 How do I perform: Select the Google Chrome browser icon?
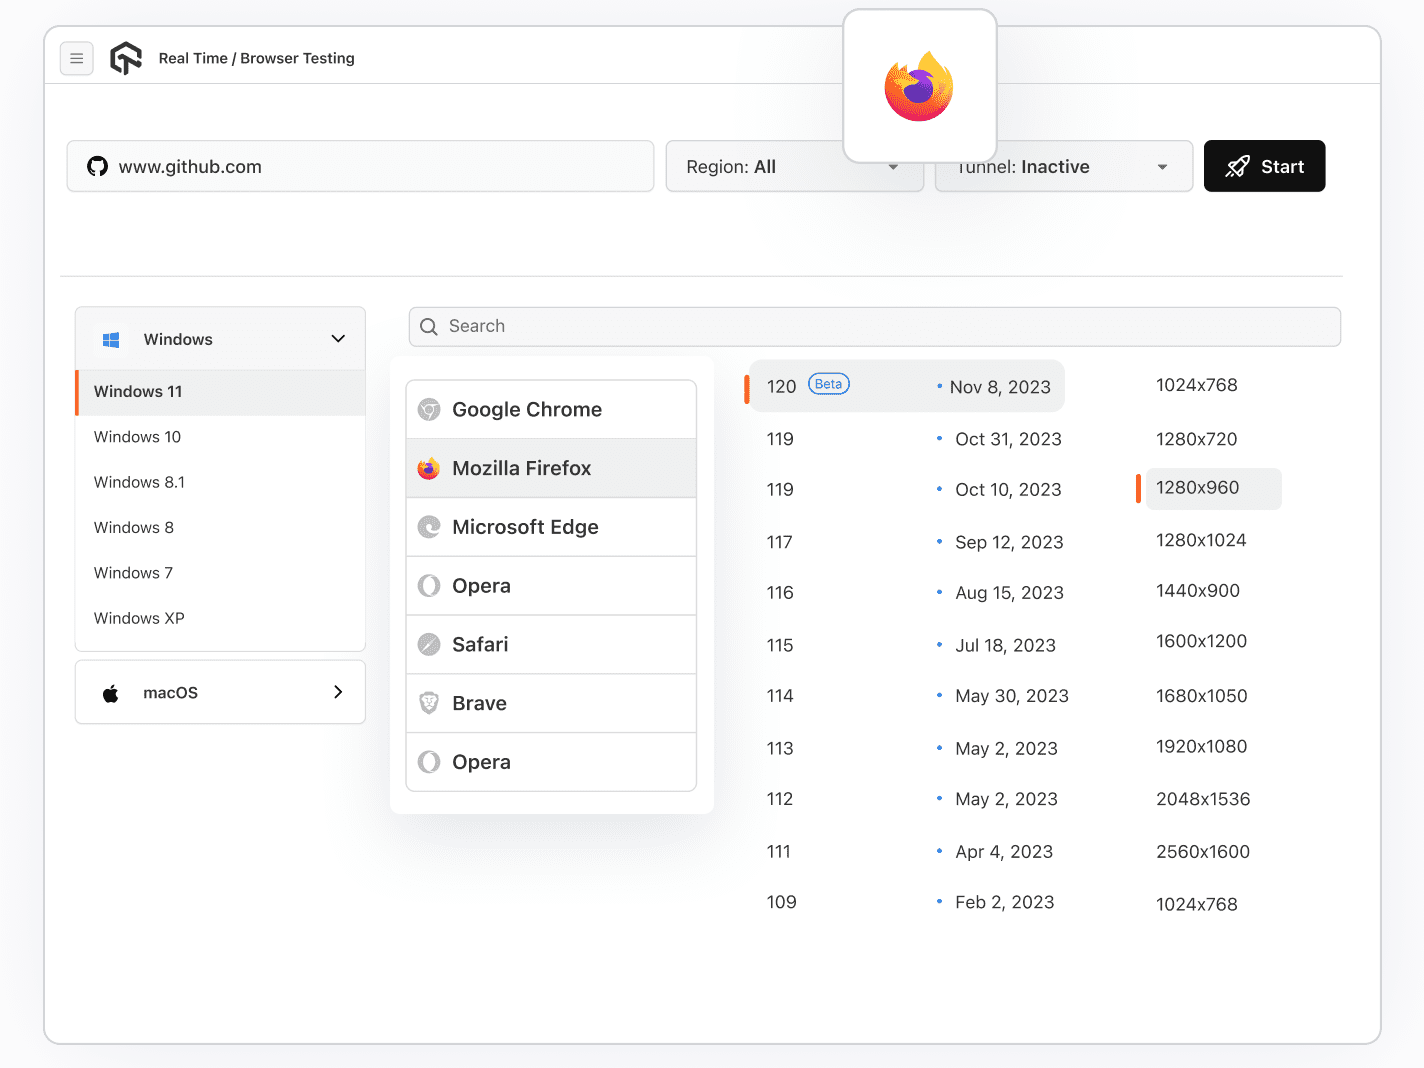click(x=429, y=409)
